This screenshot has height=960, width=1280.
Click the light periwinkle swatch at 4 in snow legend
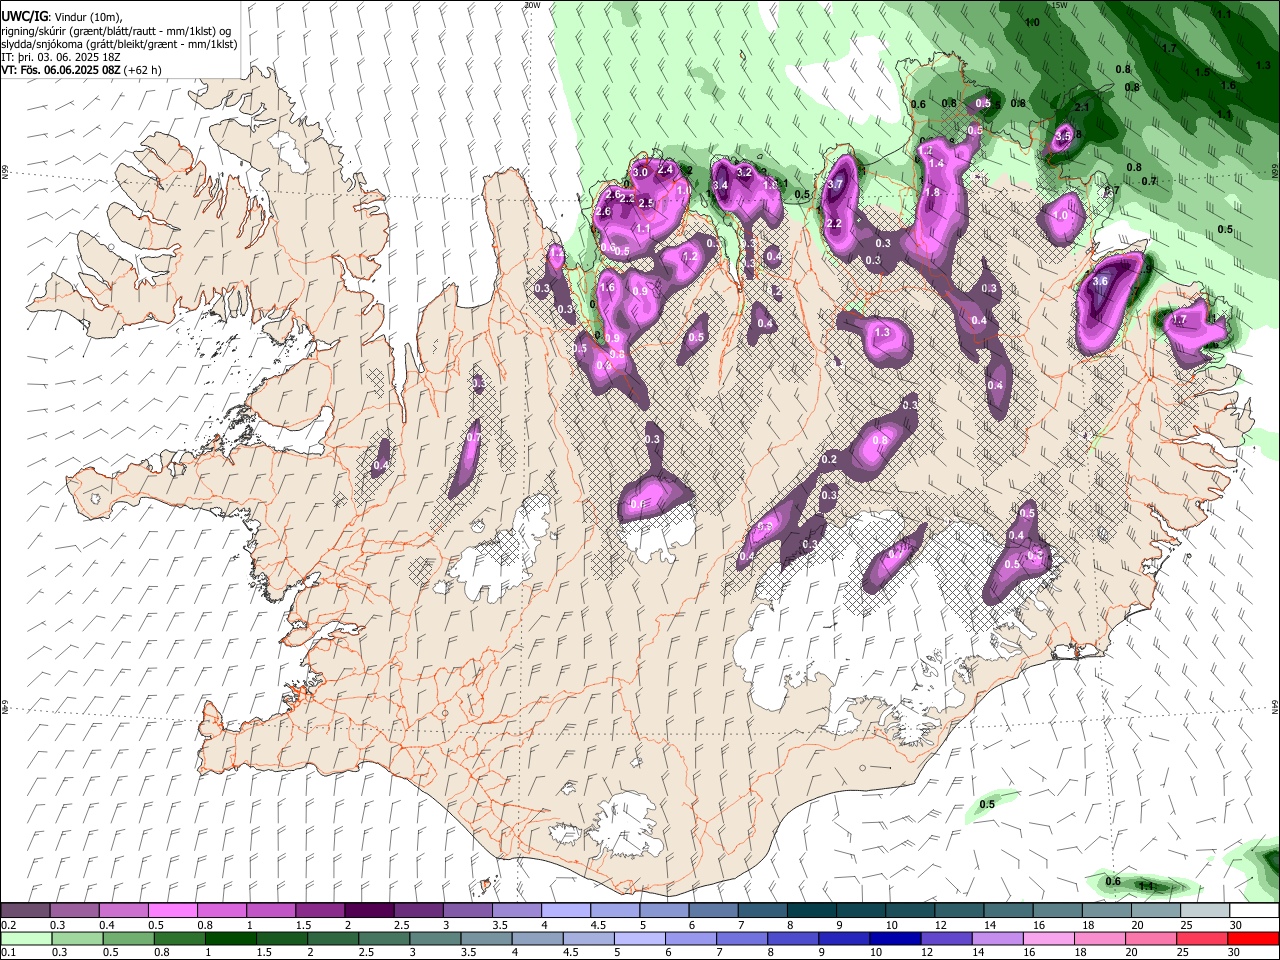(566, 911)
